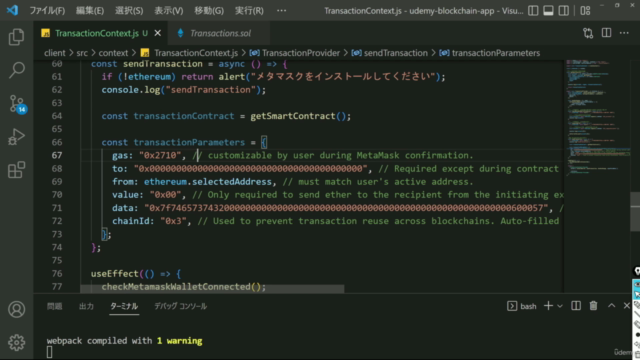640x360 pixels.
Task: Switch to the 出力 panel tab
Action: tap(86, 306)
